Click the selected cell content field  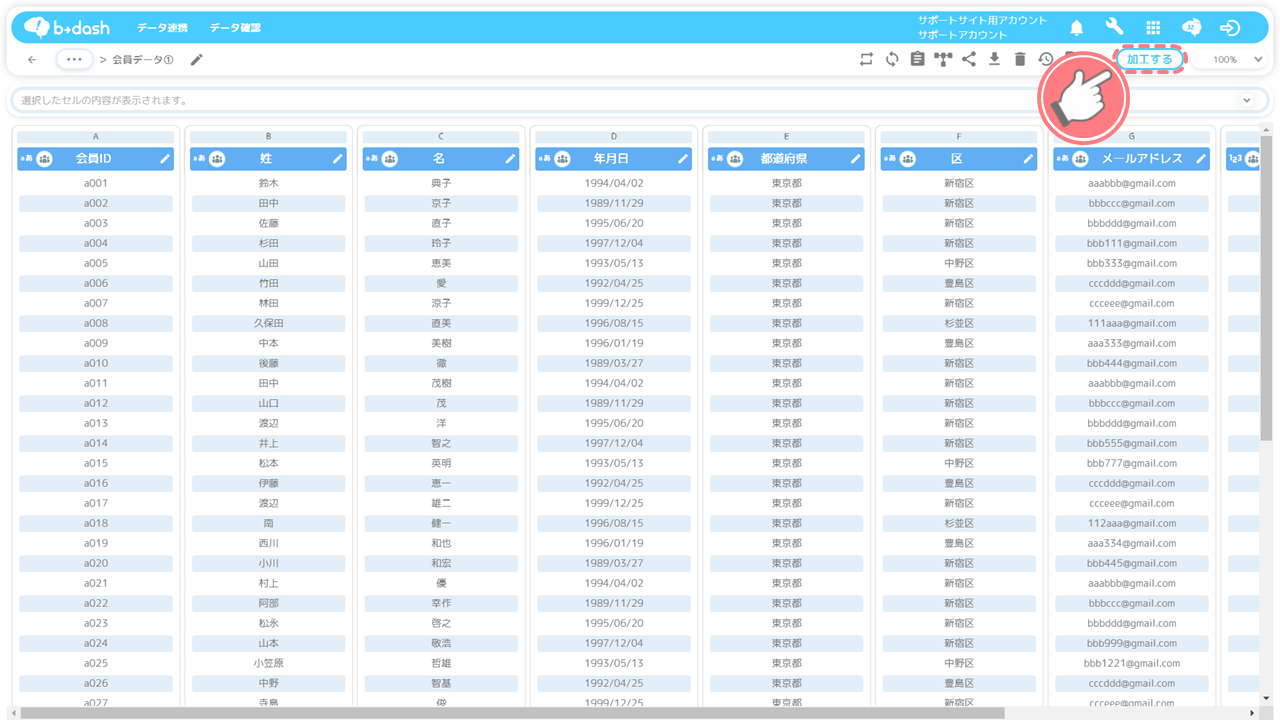pyautogui.click(x=640, y=100)
